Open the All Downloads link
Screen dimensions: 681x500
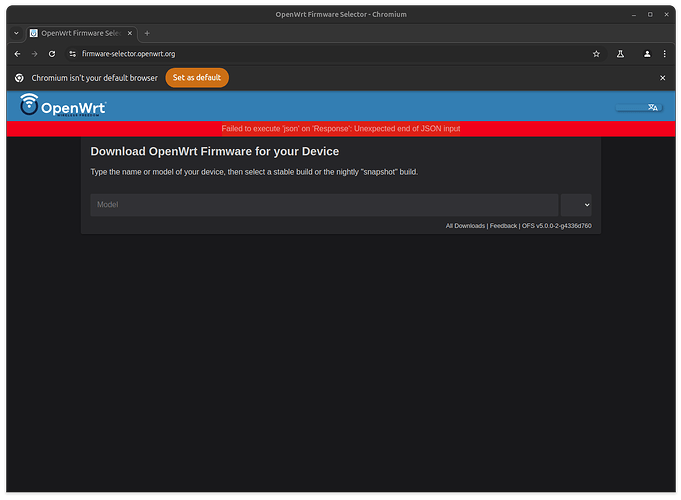coord(465,226)
